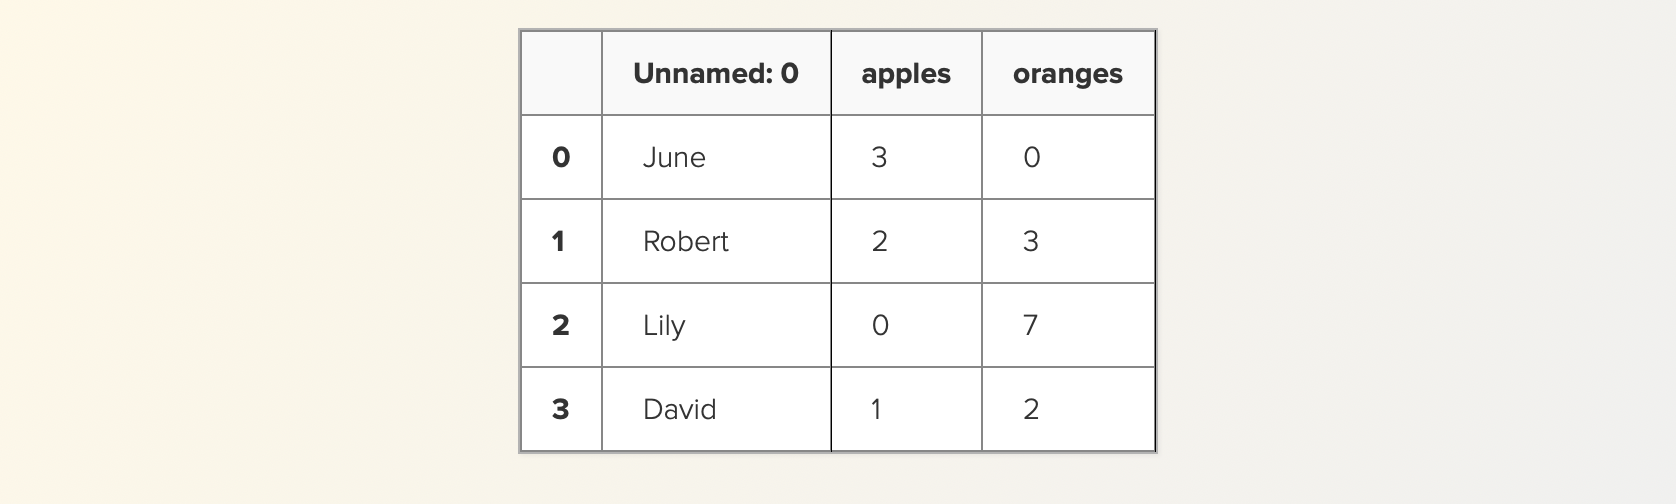This screenshot has height=504, width=1676.
Task: Click the Robert name cell
Action: (716, 241)
